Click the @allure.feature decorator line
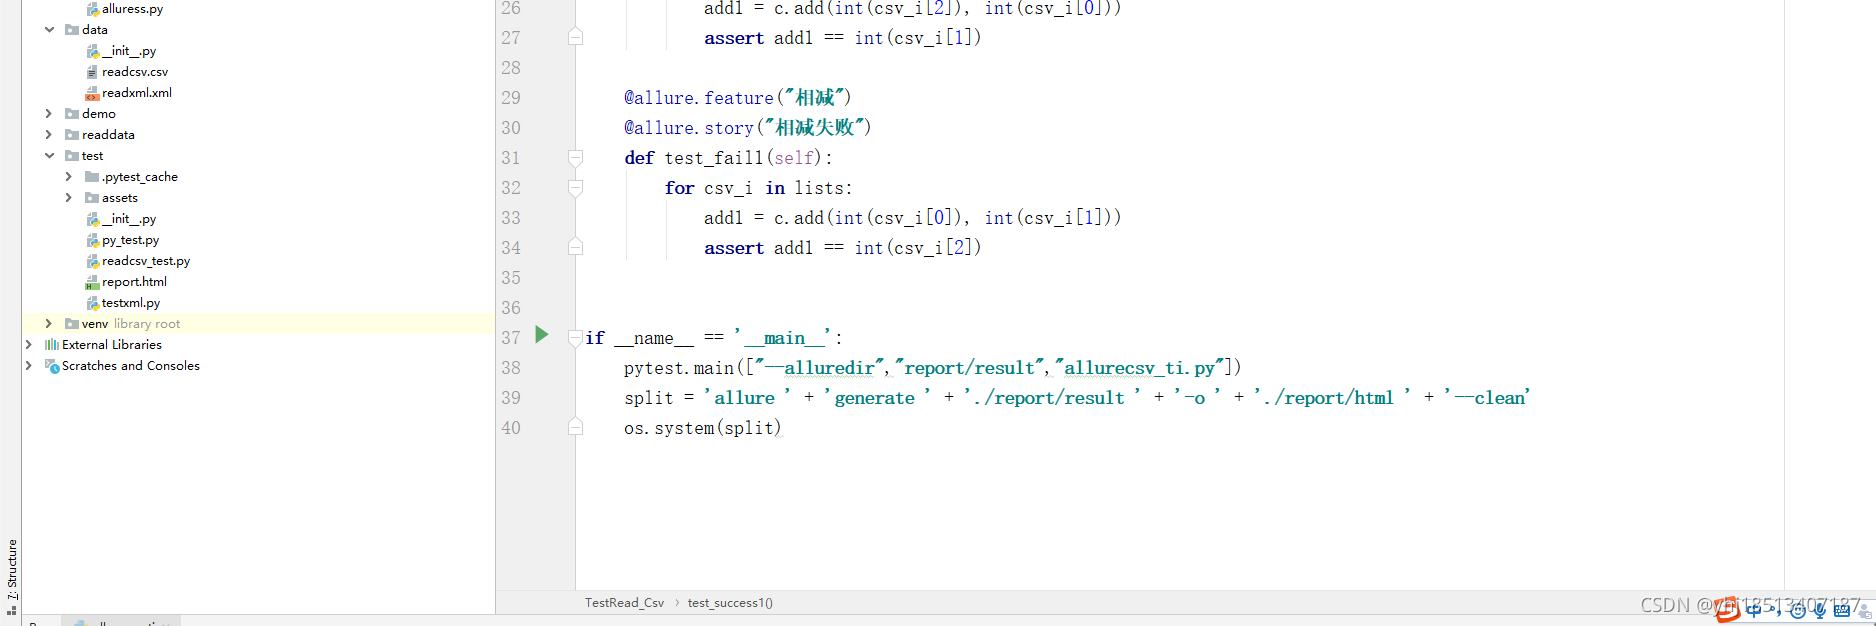Screen dimensions: 1876x626 (738, 98)
